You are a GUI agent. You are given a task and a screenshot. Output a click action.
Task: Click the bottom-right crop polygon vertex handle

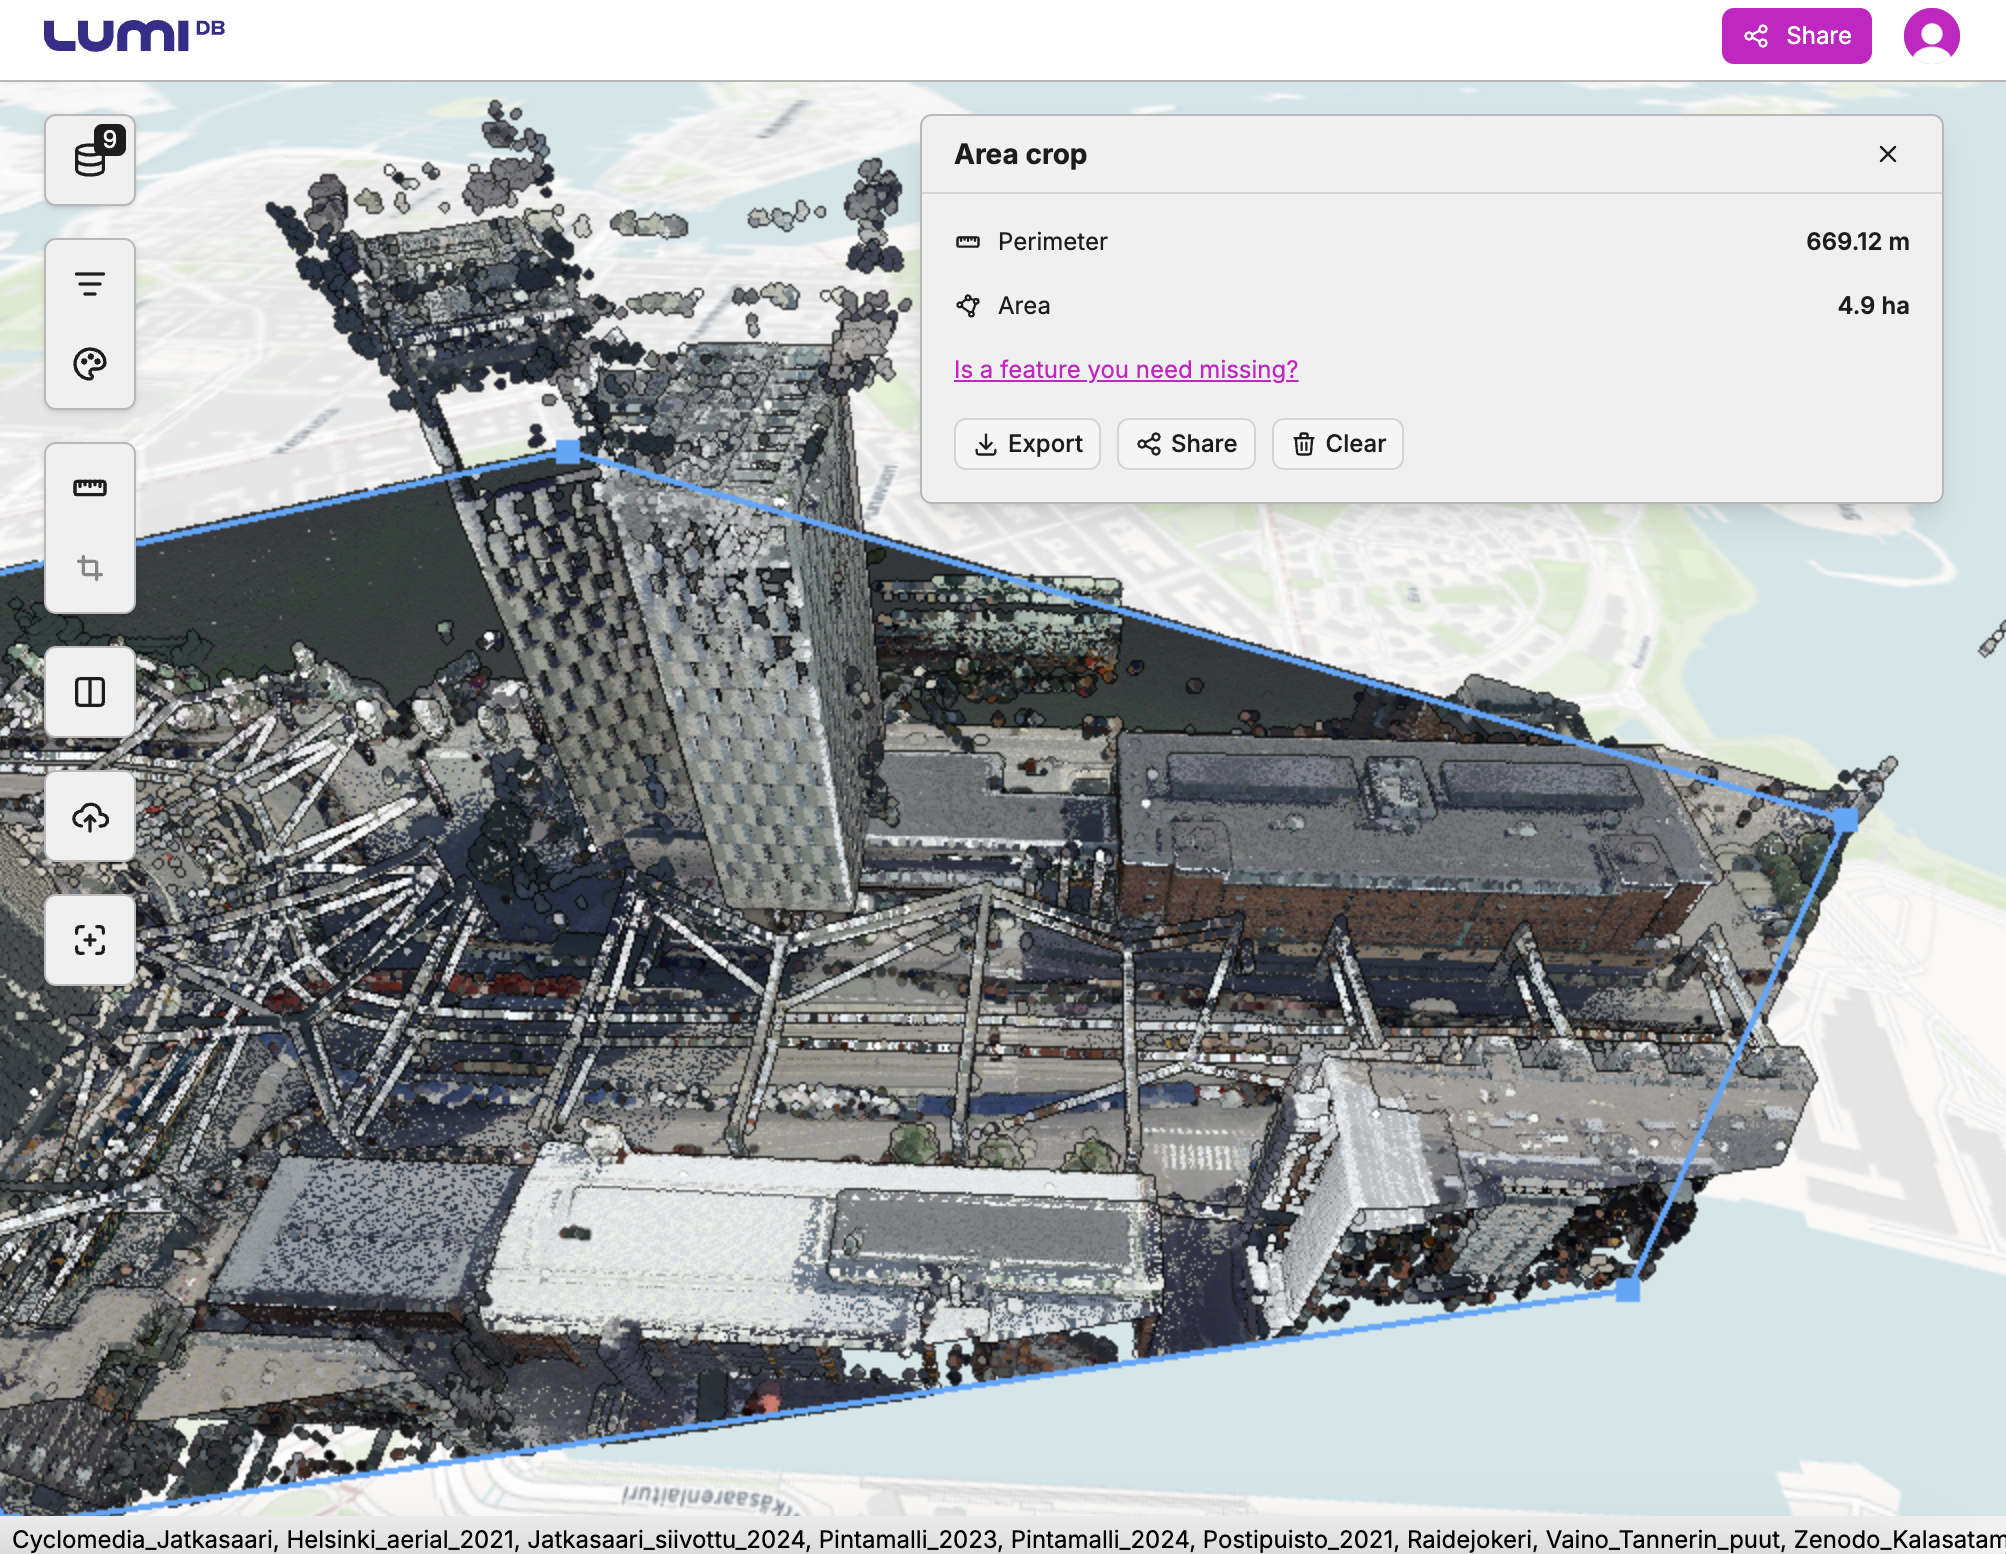(x=1627, y=1290)
